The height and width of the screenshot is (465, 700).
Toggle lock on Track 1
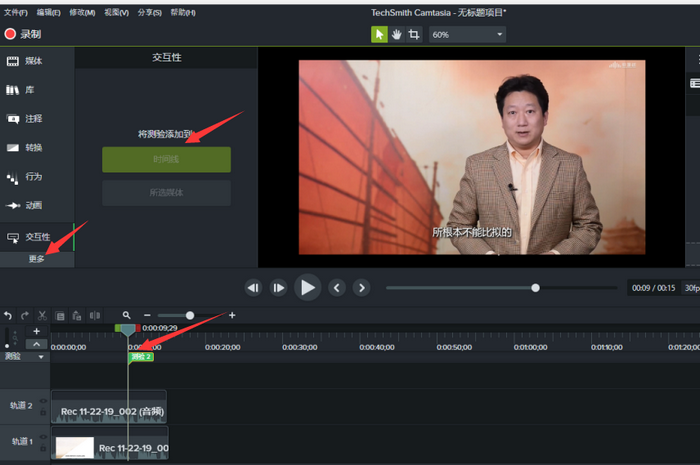(x=43, y=448)
